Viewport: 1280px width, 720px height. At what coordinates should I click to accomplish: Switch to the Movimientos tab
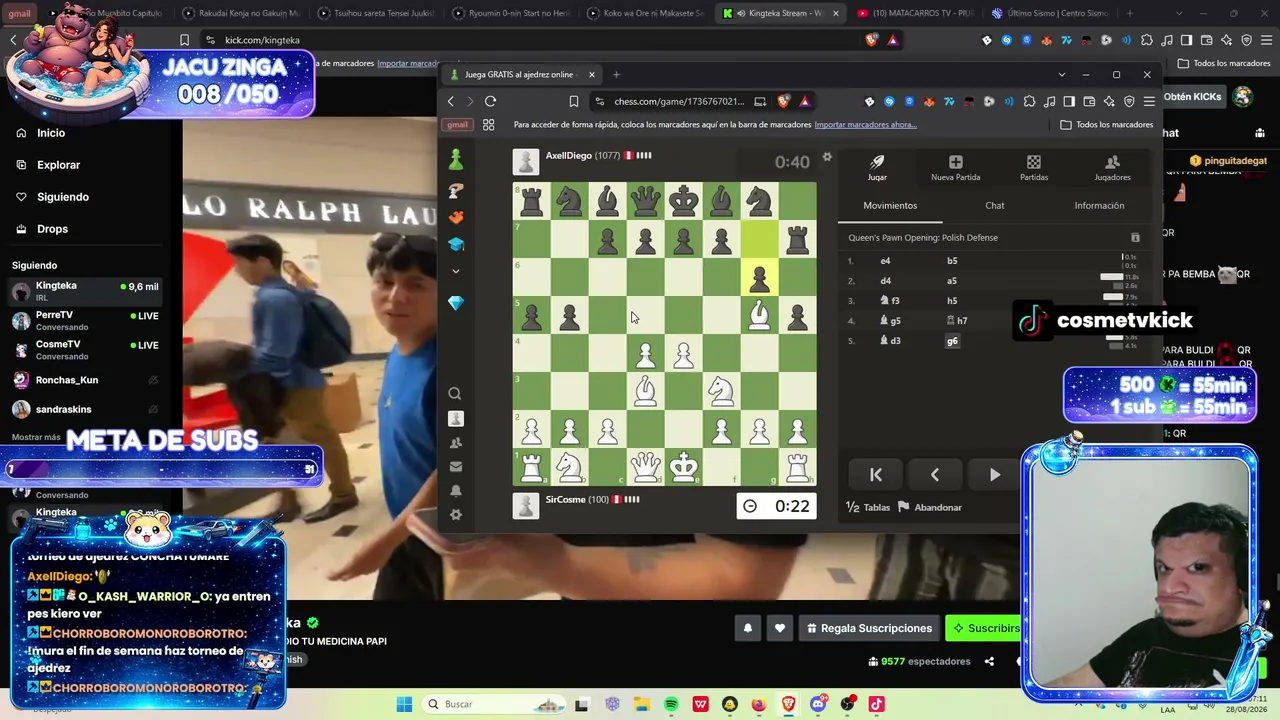[x=890, y=206]
